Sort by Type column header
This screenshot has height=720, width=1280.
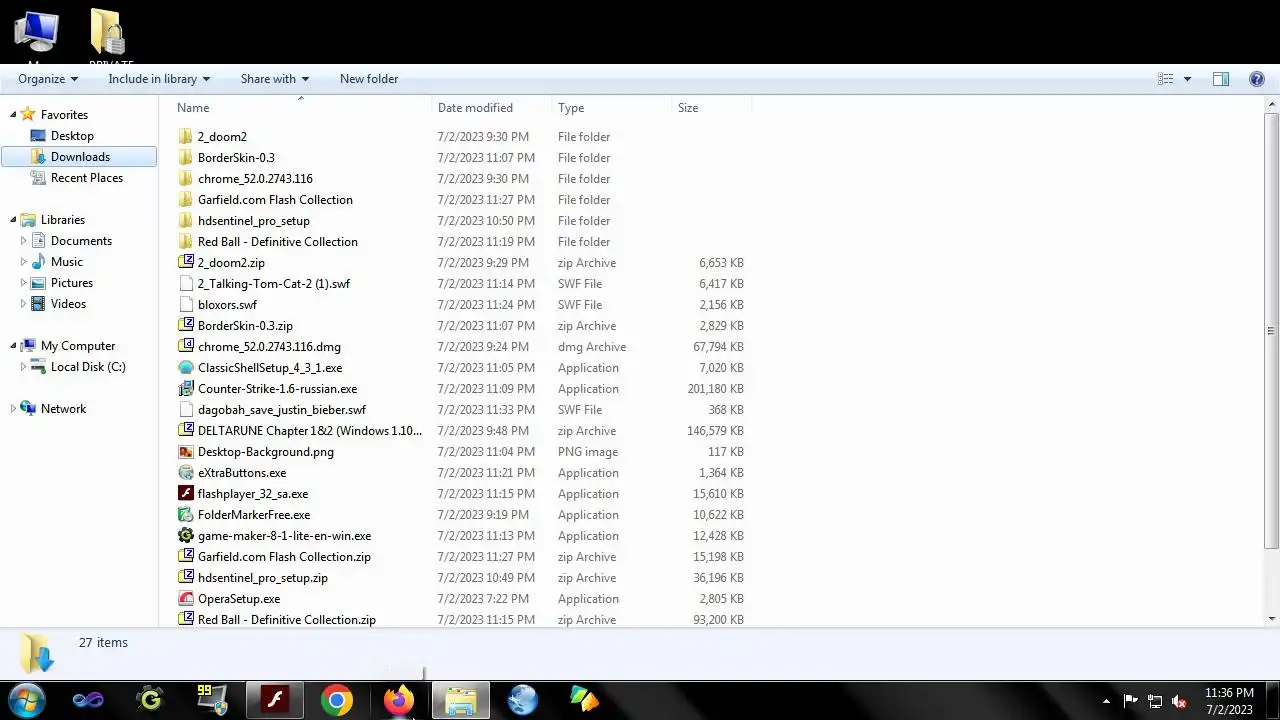point(611,108)
